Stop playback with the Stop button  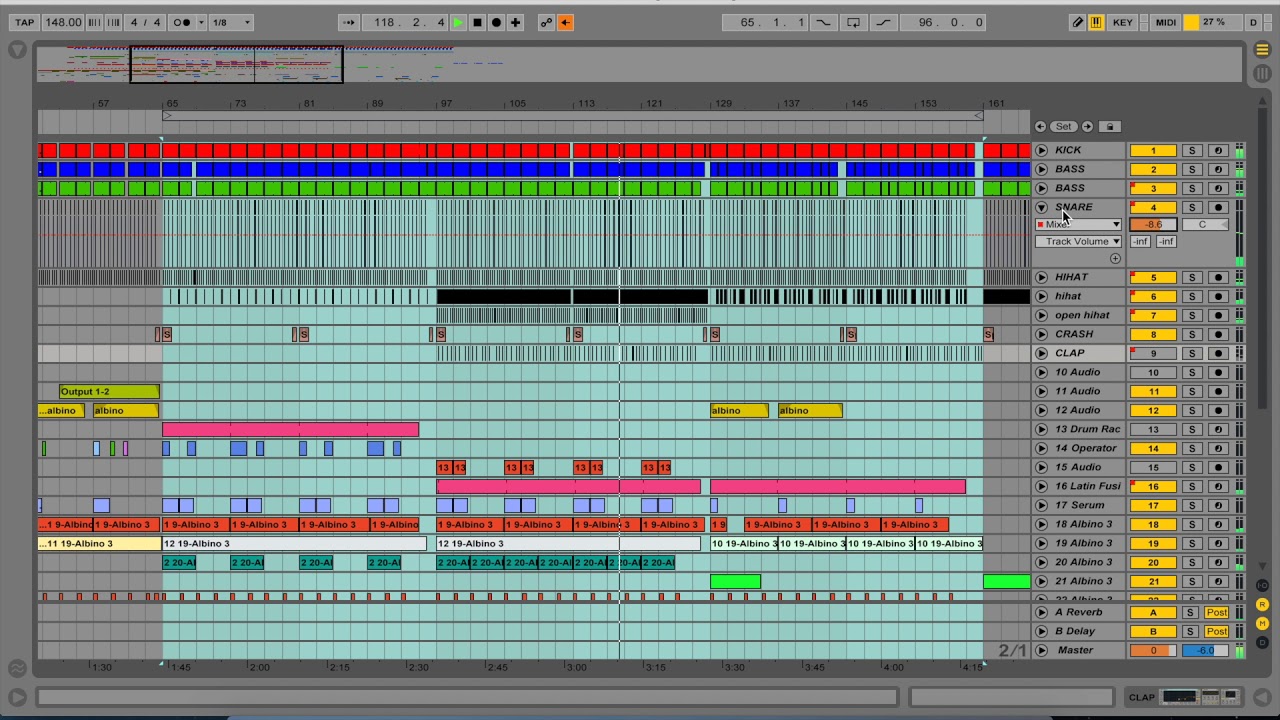pos(477,22)
